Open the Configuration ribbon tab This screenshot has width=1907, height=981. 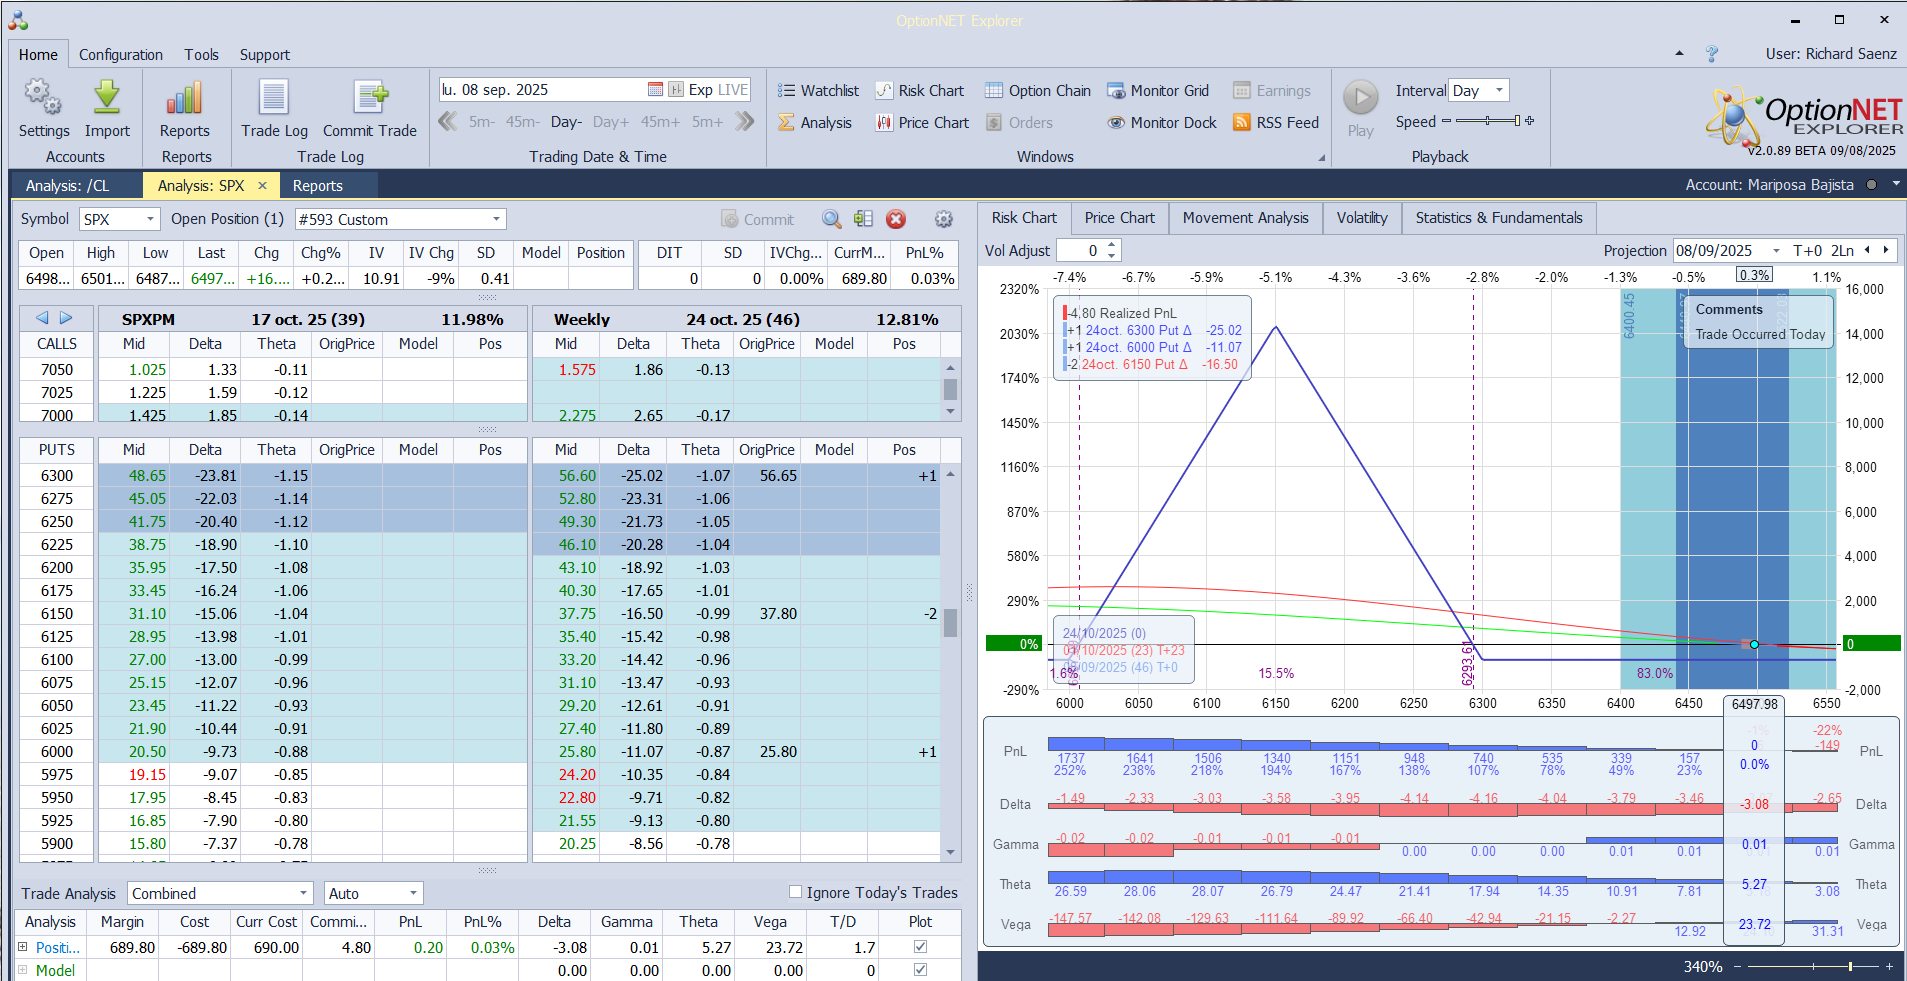click(121, 55)
